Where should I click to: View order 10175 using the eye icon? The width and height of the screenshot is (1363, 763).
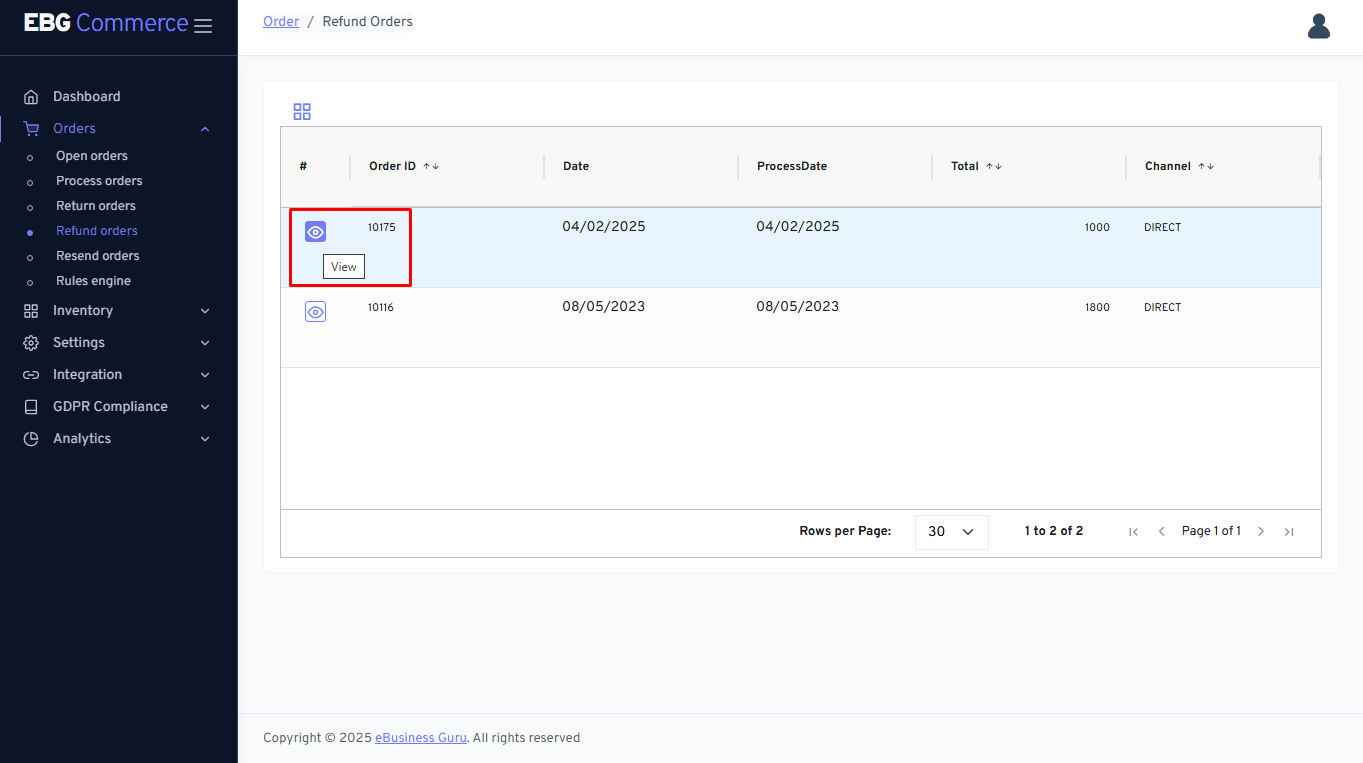tap(315, 232)
